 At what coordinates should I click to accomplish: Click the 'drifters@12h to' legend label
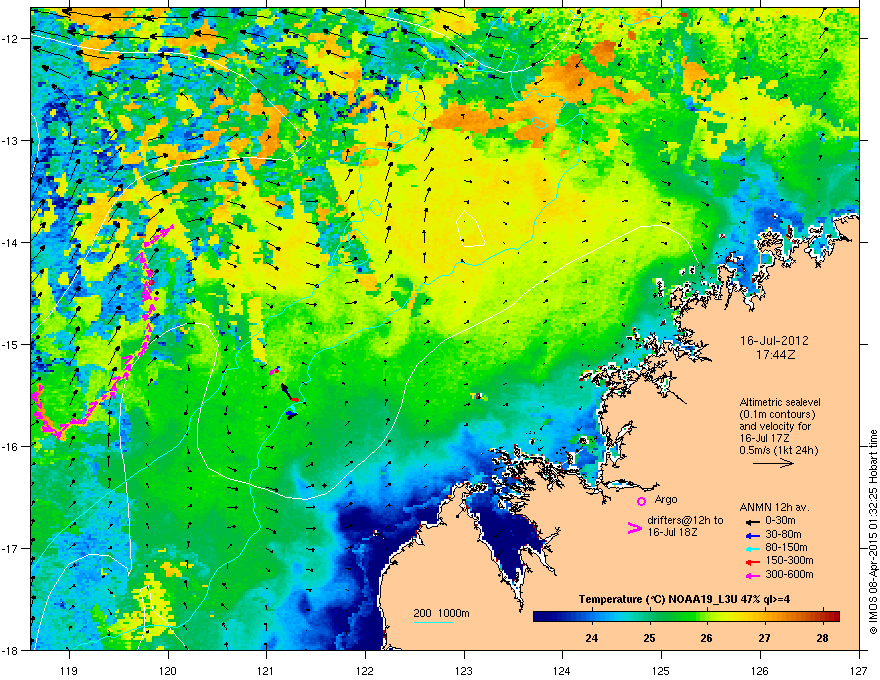685,520
